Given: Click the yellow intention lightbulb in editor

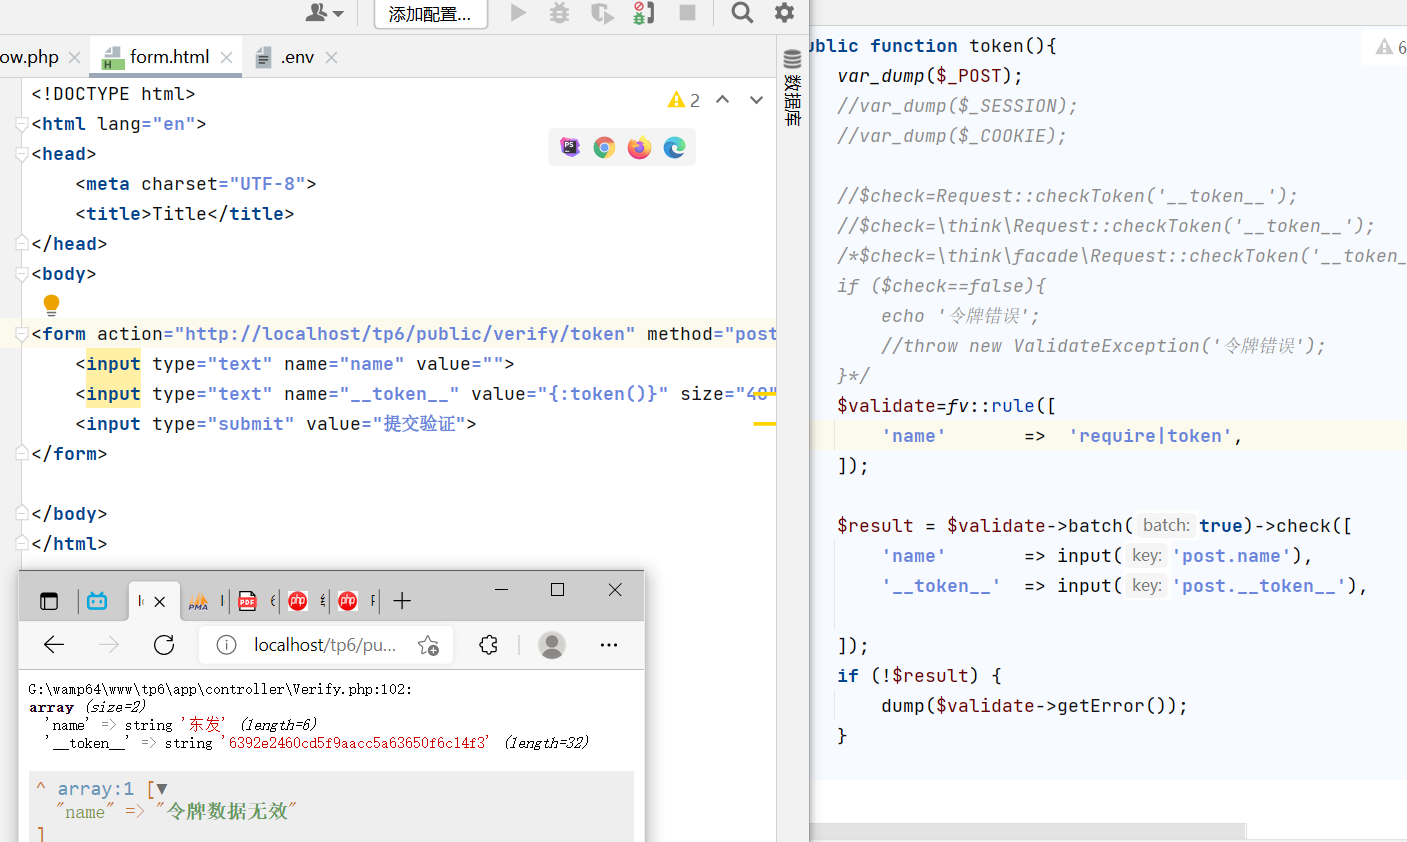Looking at the screenshot, I should tap(52, 304).
